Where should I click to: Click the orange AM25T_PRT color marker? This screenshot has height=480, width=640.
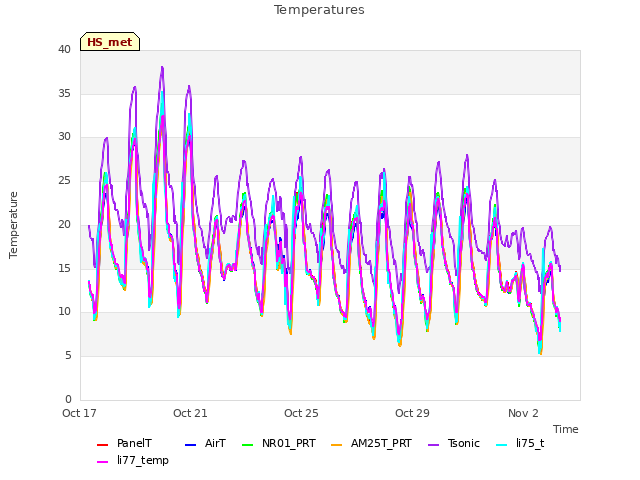337,444
